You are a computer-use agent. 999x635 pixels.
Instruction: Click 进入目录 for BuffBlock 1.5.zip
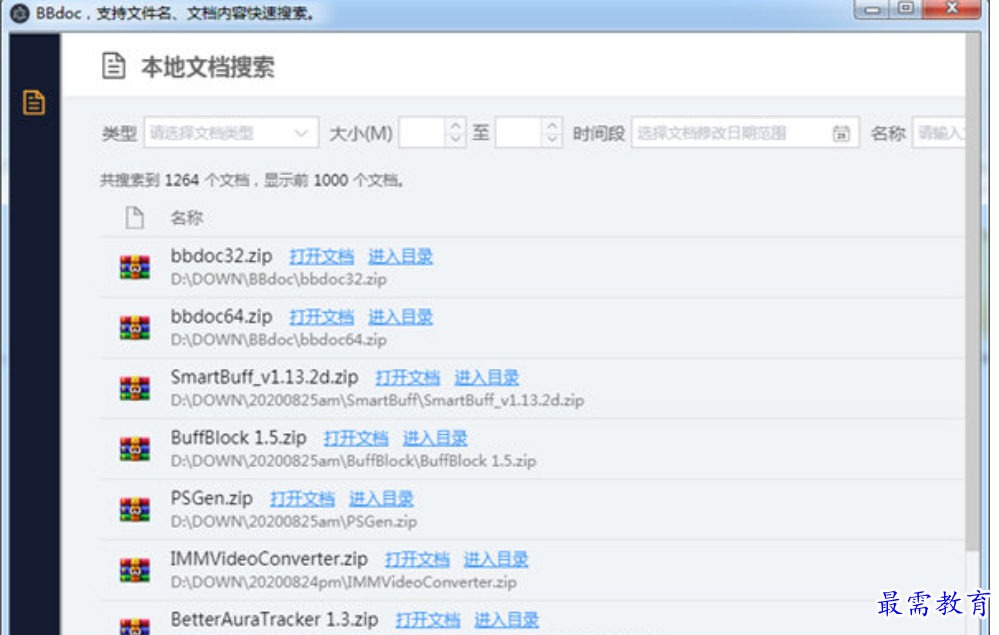point(435,438)
